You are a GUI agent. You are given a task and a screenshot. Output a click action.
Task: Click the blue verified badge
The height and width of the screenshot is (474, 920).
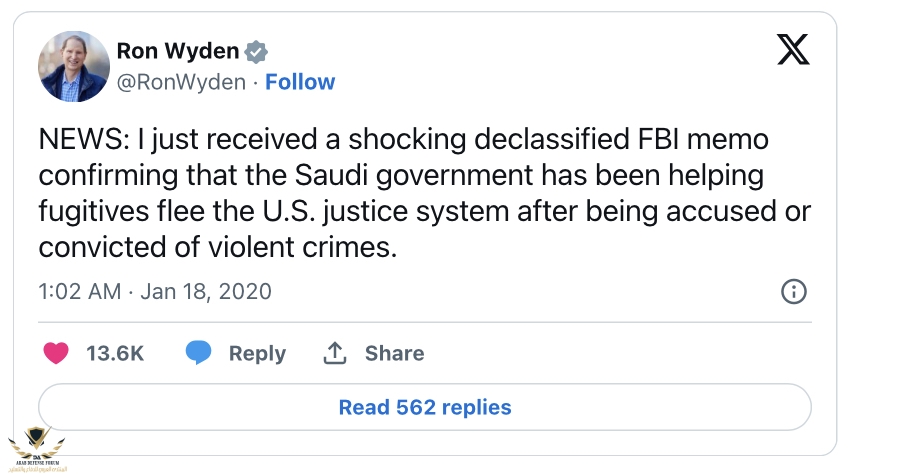(257, 52)
